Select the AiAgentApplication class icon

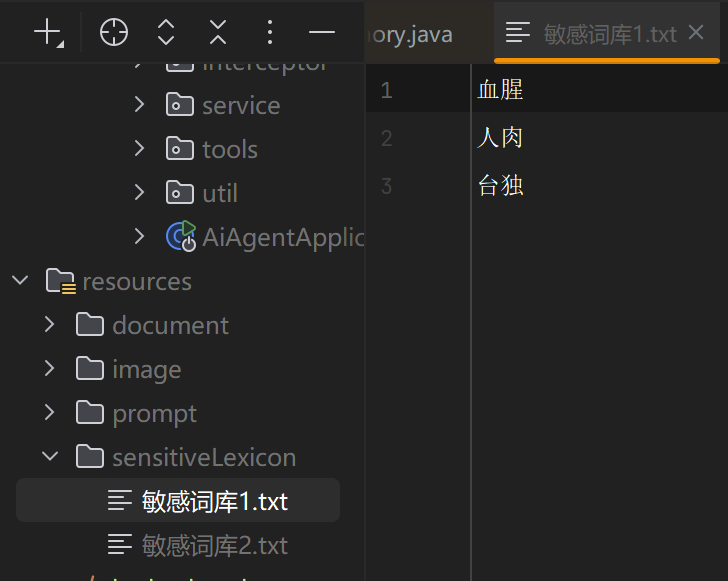181,236
